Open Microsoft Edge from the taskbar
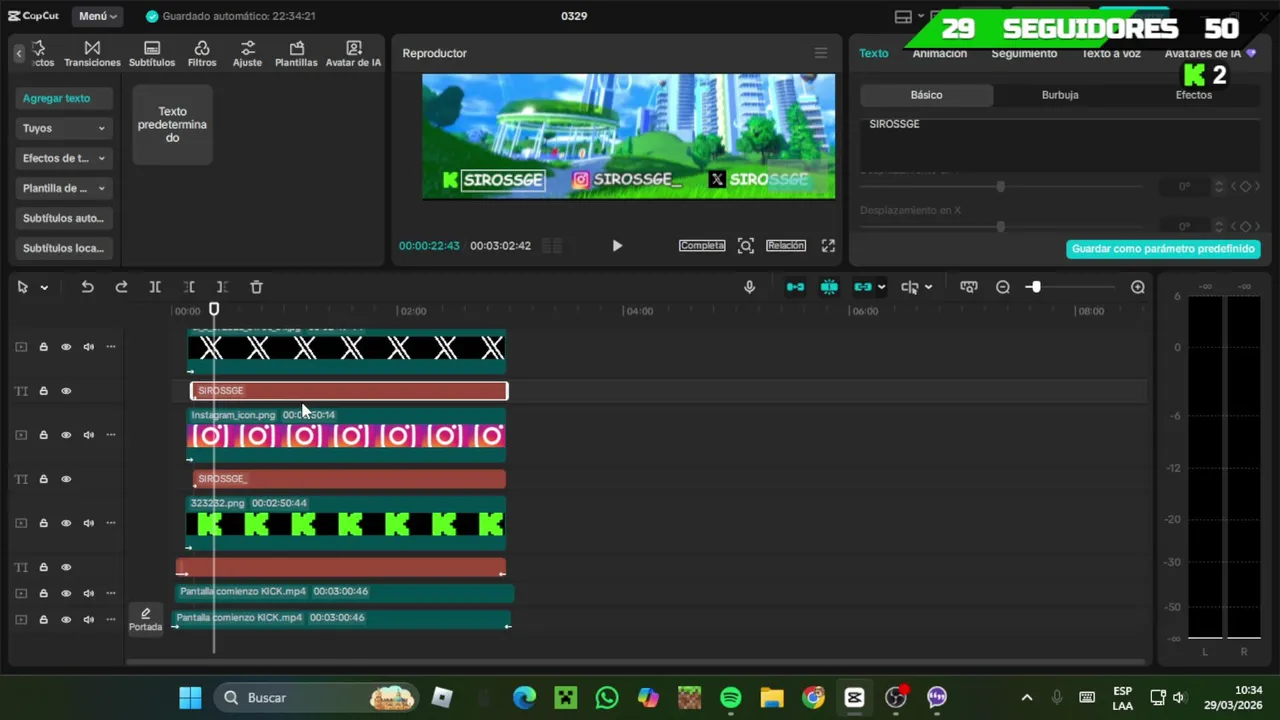 (x=524, y=697)
